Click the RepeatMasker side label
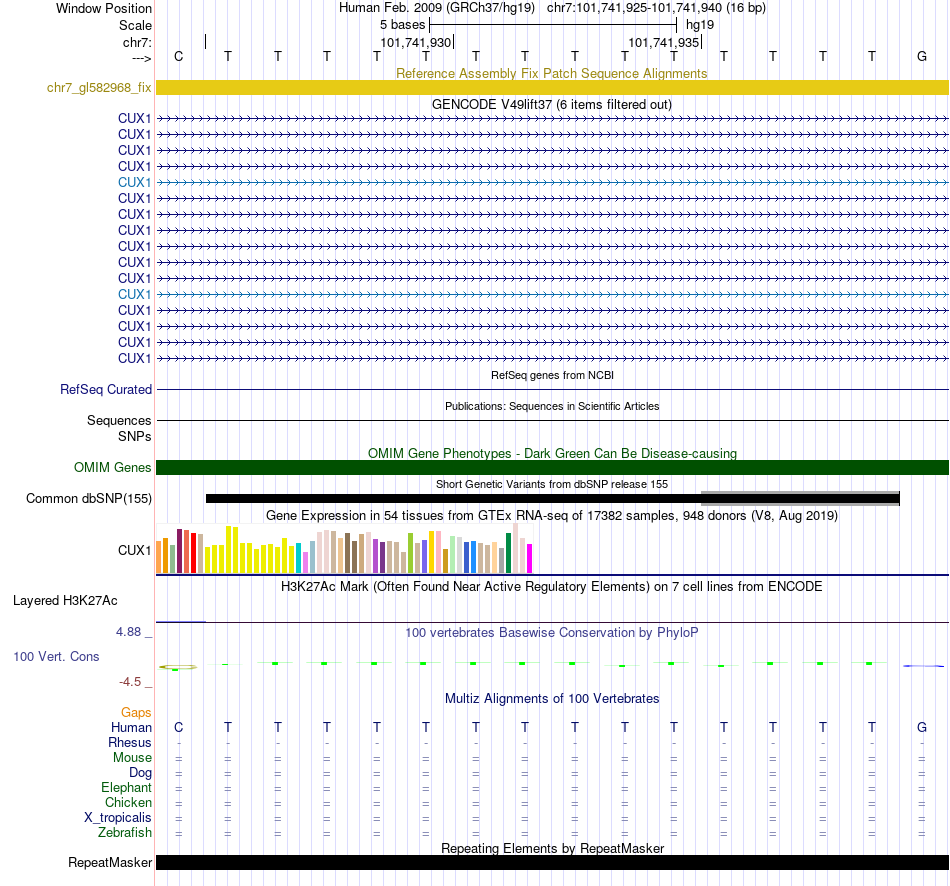Screen dimensions: 950x886 coord(110,862)
